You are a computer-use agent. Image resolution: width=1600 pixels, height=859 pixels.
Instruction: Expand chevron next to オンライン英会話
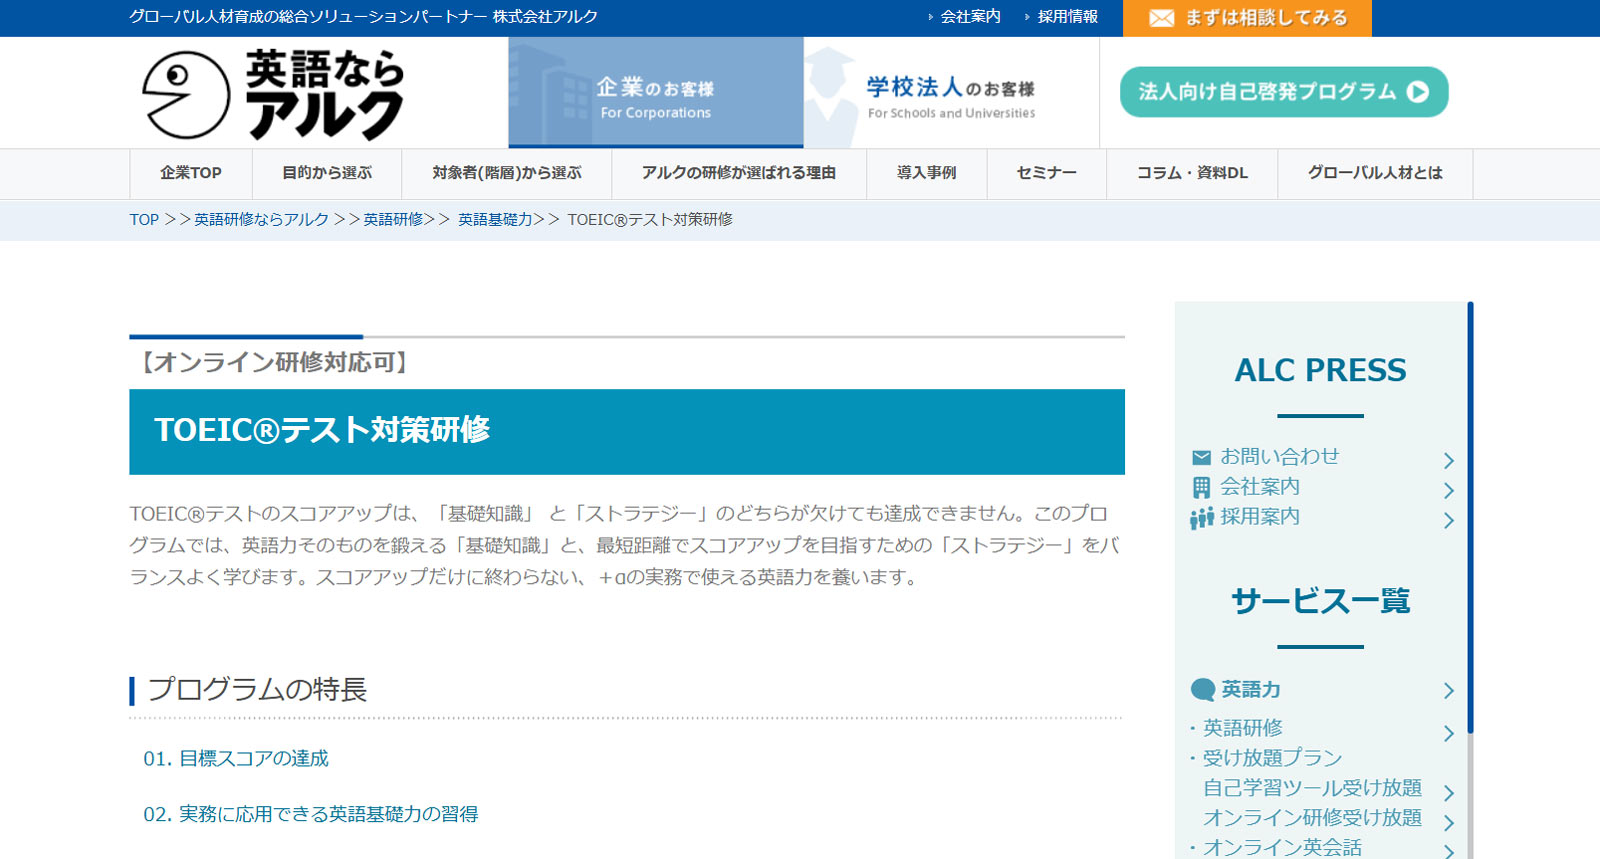(1448, 850)
